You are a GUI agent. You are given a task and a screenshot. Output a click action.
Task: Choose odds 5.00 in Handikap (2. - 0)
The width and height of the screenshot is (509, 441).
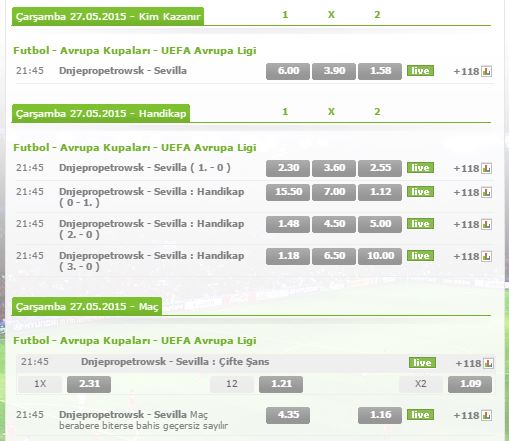click(380, 224)
